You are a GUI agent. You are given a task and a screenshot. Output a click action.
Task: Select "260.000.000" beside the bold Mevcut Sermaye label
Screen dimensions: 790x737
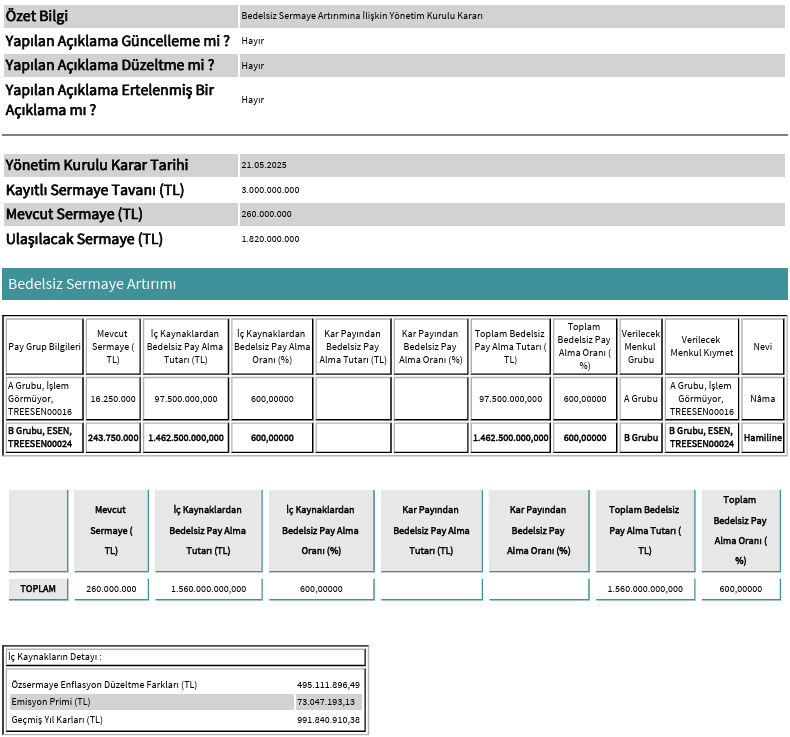pyautogui.click(x=266, y=214)
